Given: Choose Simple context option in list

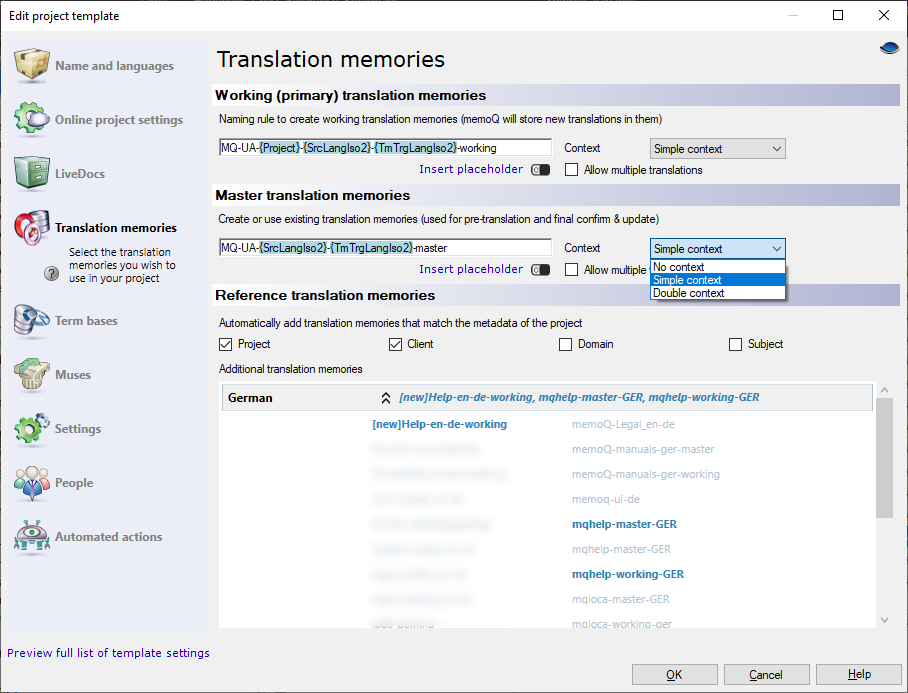Looking at the screenshot, I should point(717,280).
